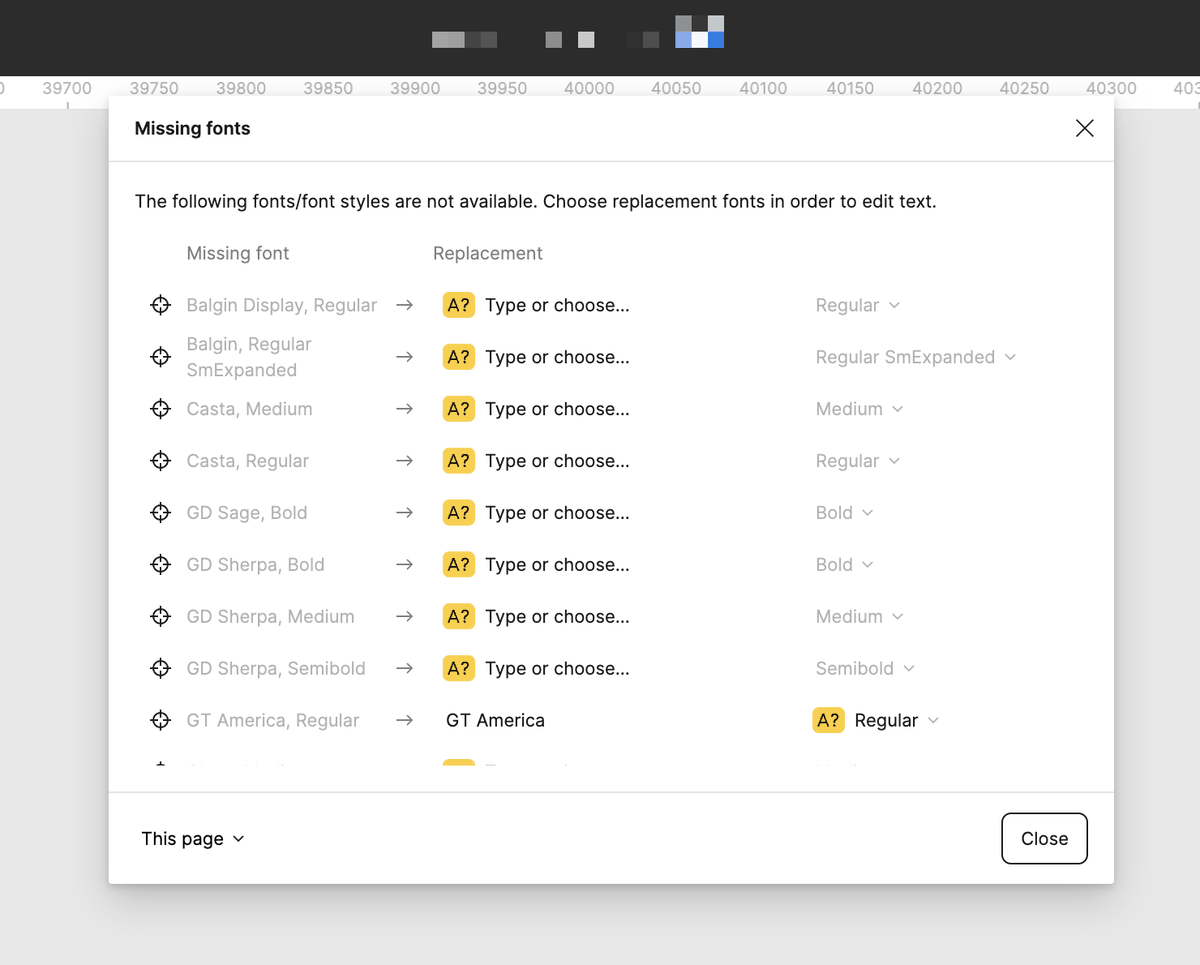This screenshot has height=965, width=1200.
Task: Click the Balgin Display, Regular font name
Action: pos(282,305)
